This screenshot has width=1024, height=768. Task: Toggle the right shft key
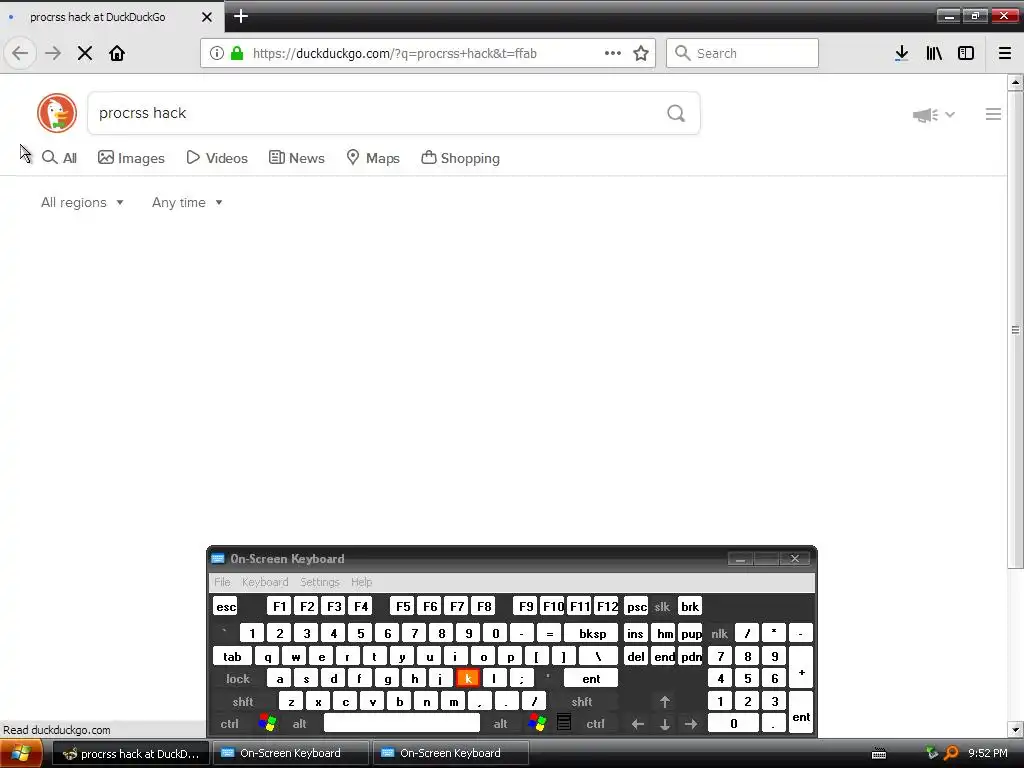point(582,701)
